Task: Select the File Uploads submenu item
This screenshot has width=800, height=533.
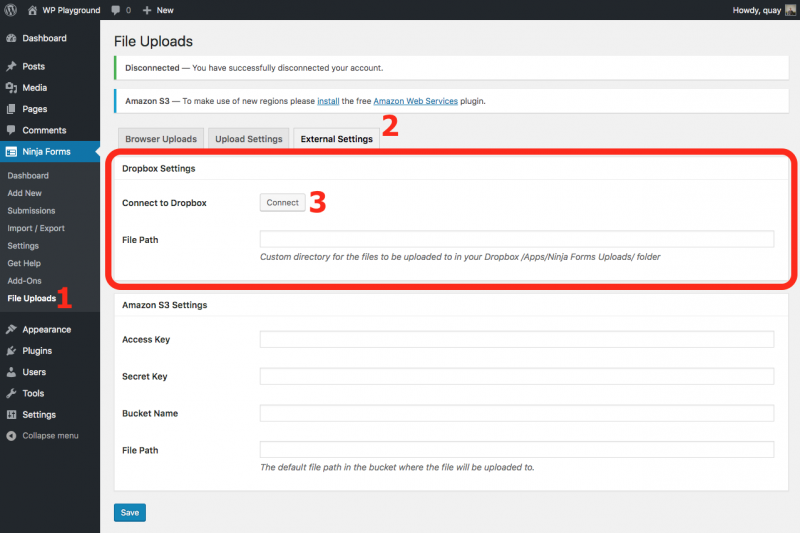Action: (x=32, y=298)
